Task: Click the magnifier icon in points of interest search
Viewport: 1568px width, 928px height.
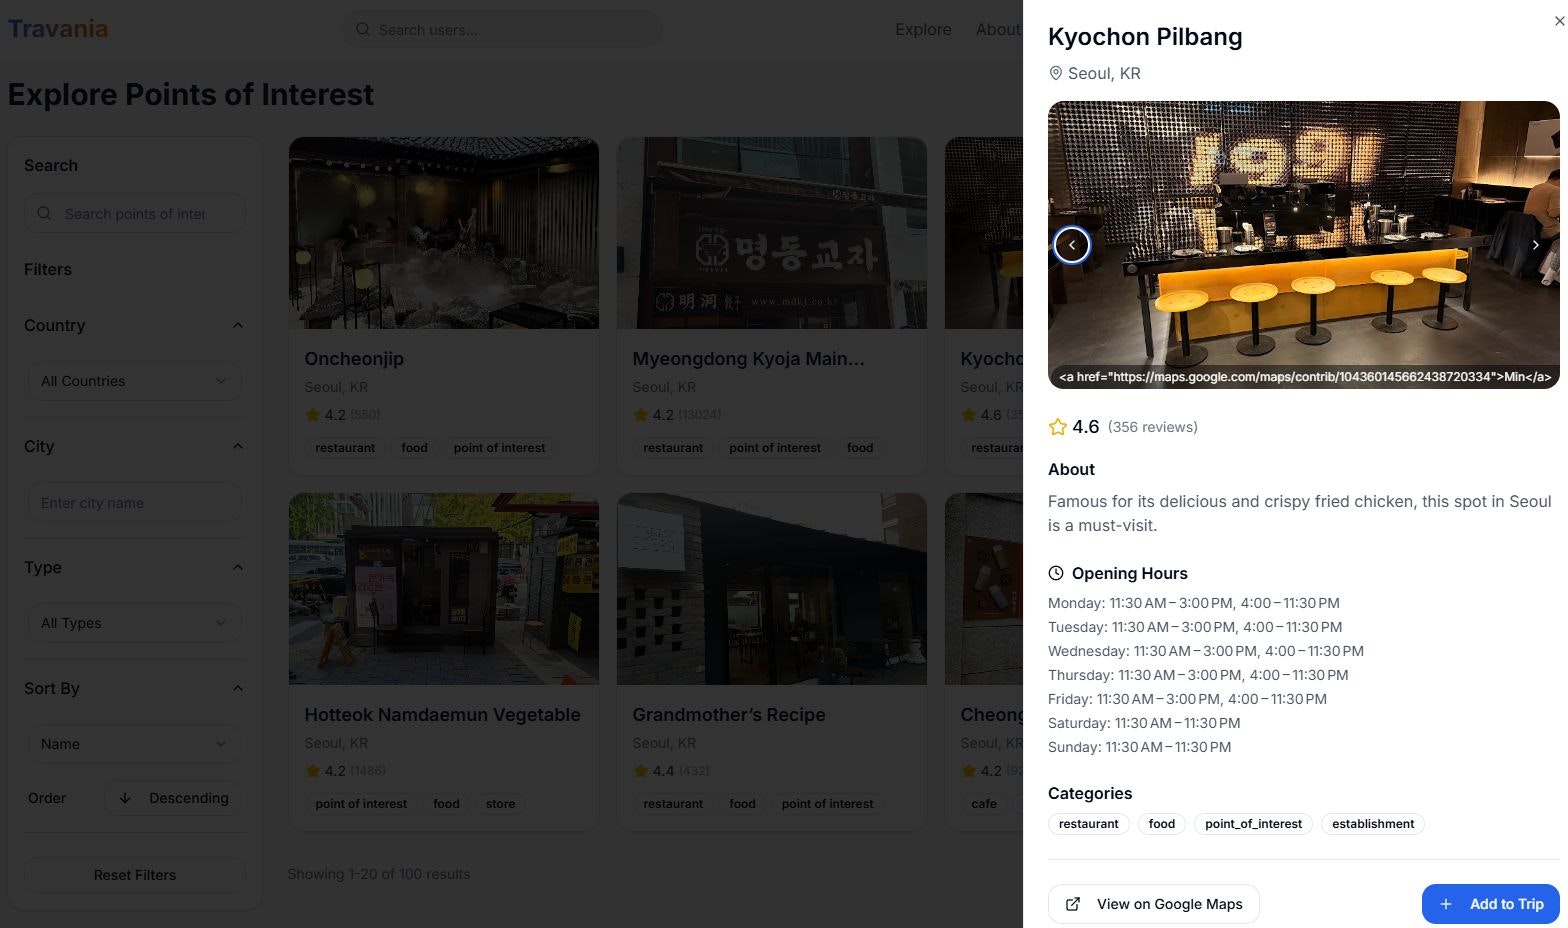Action: [44, 213]
